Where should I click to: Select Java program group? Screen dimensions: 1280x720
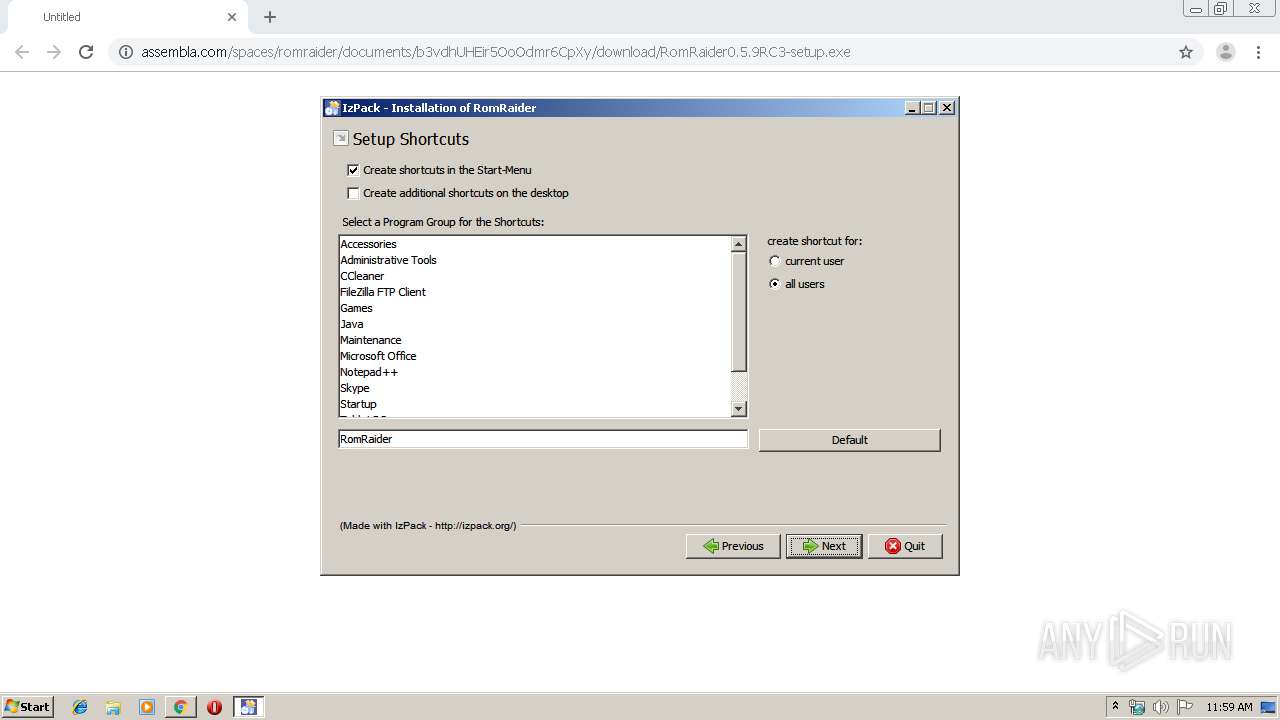tap(535, 324)
